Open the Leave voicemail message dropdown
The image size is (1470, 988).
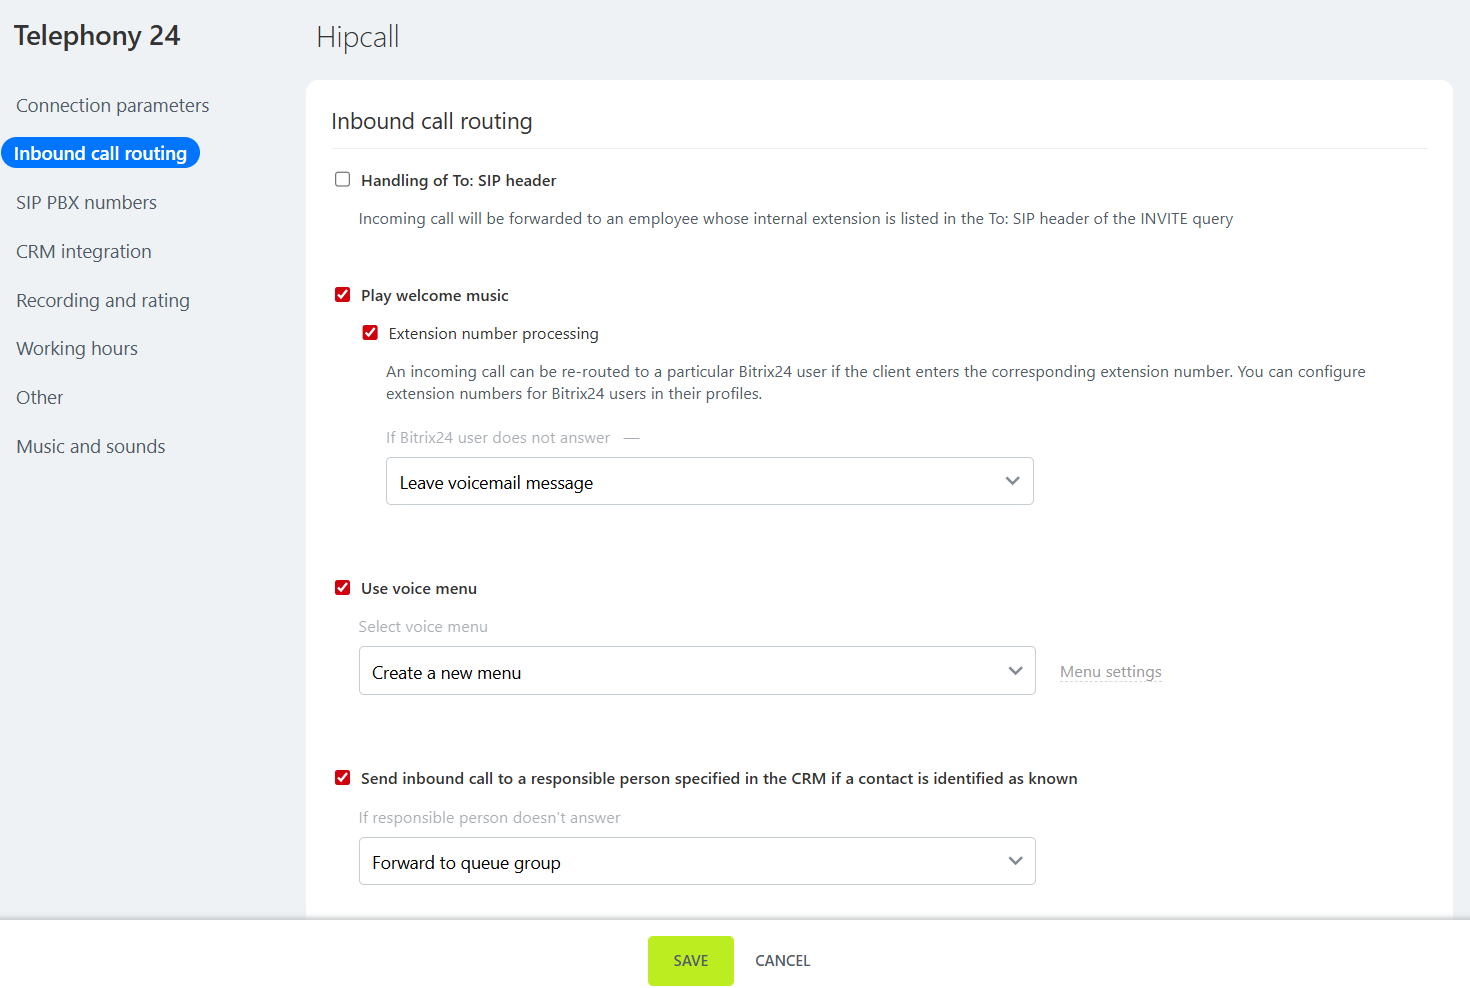click(x=710, y=481)
